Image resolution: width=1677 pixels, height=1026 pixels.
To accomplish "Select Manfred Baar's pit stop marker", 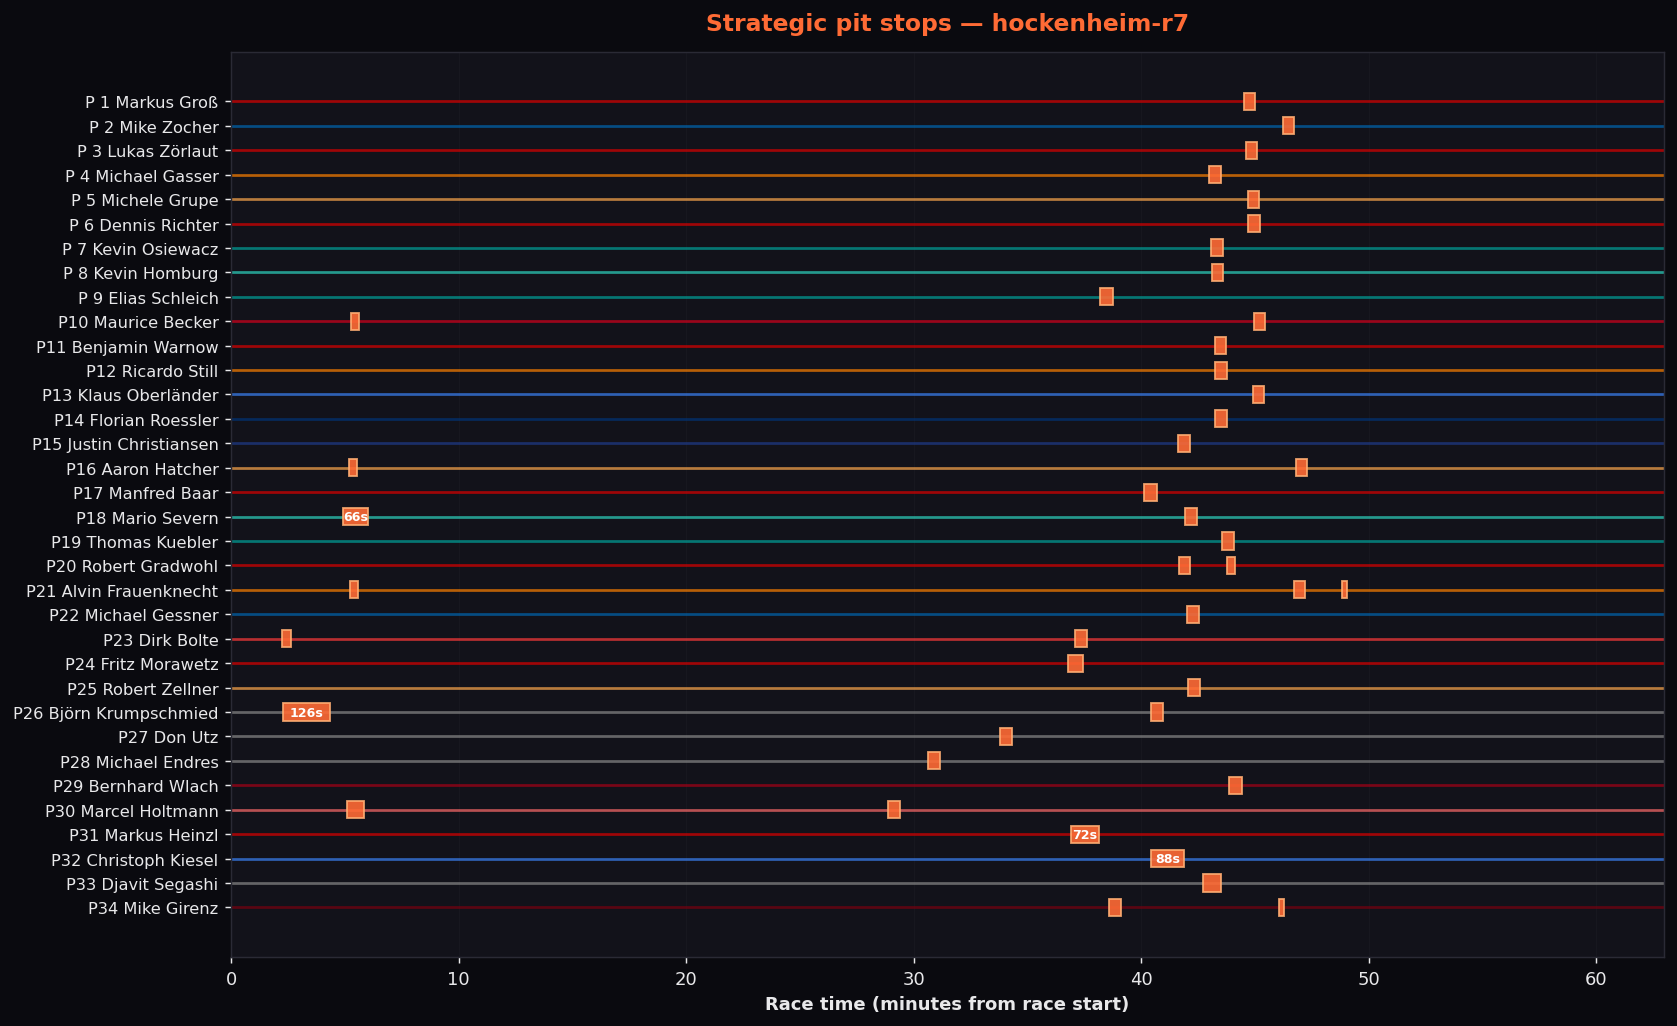I will pos(1150,493).
